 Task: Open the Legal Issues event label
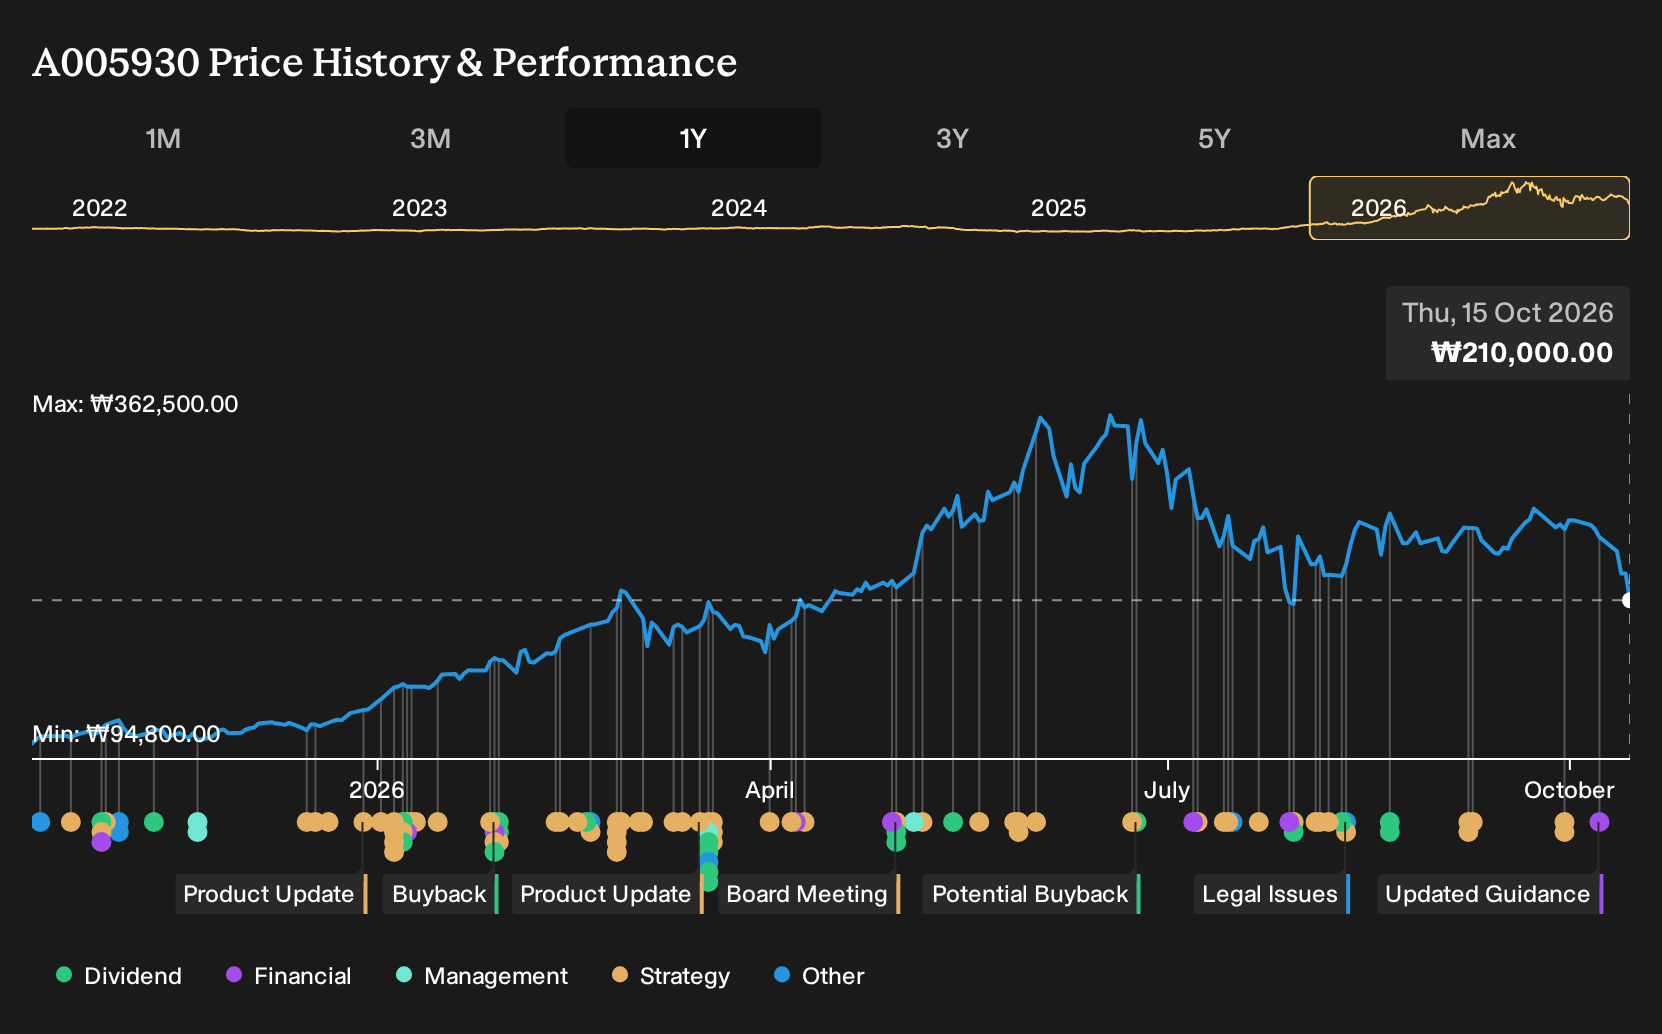coord(1272,894)
